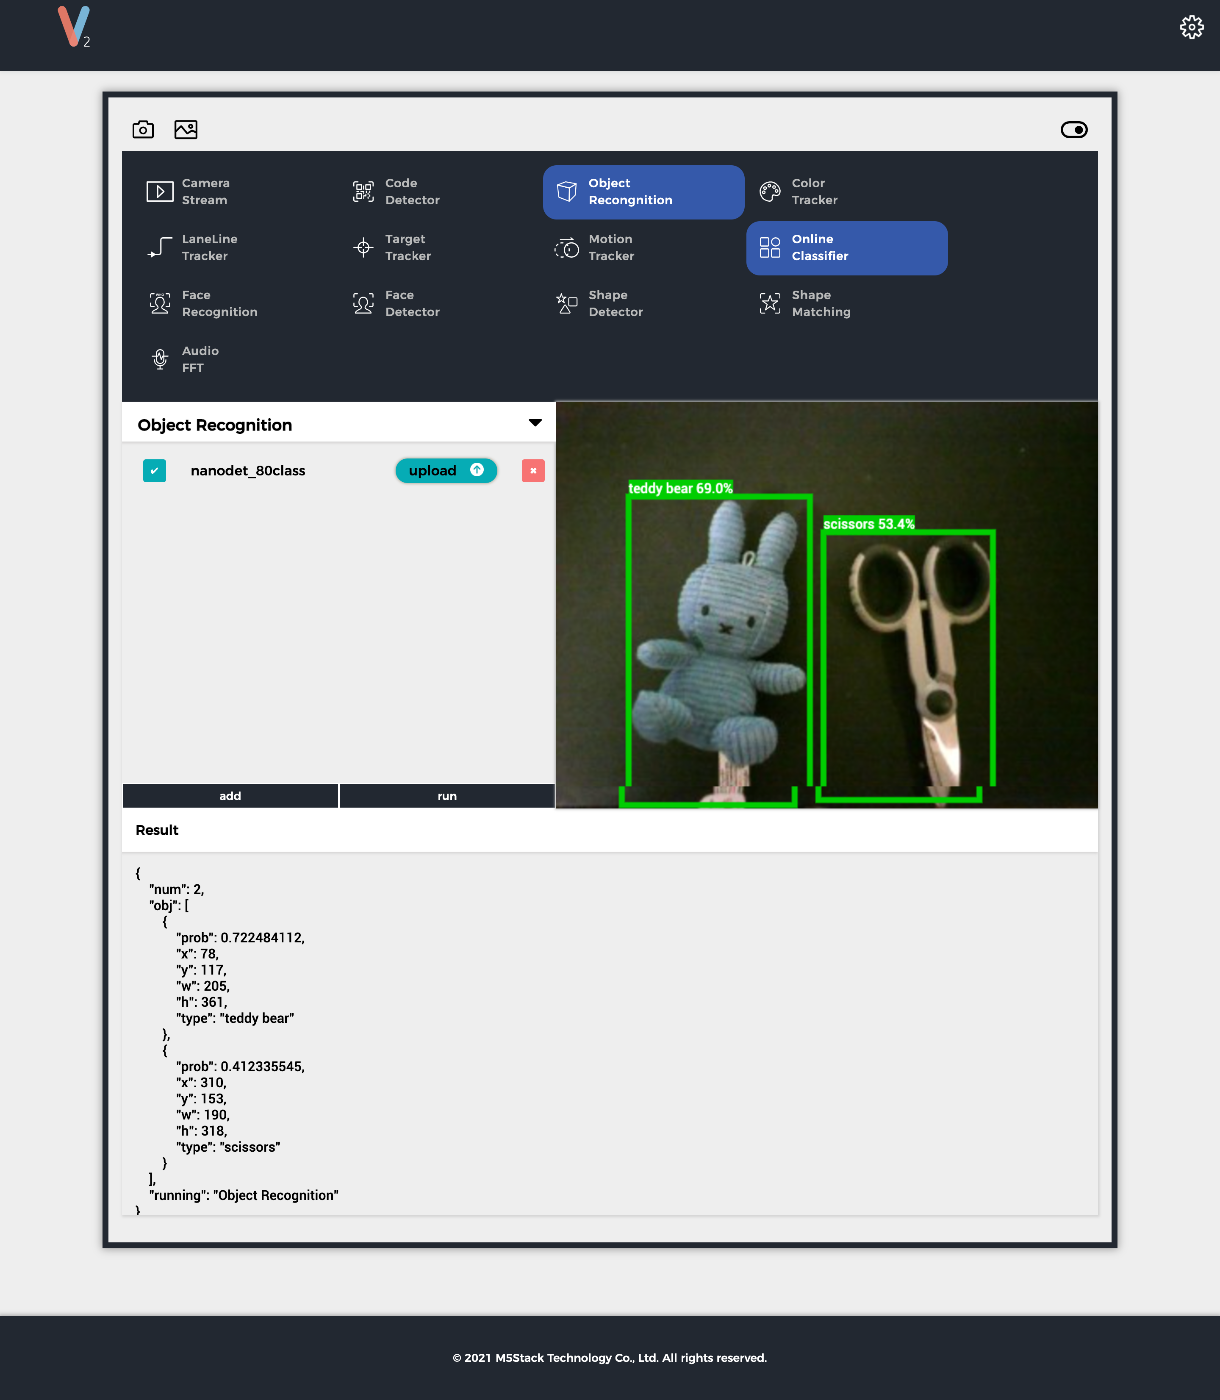Click the Target Tracker crosshair icon
Screen dimensions: 1220x1400
point(364,248)
